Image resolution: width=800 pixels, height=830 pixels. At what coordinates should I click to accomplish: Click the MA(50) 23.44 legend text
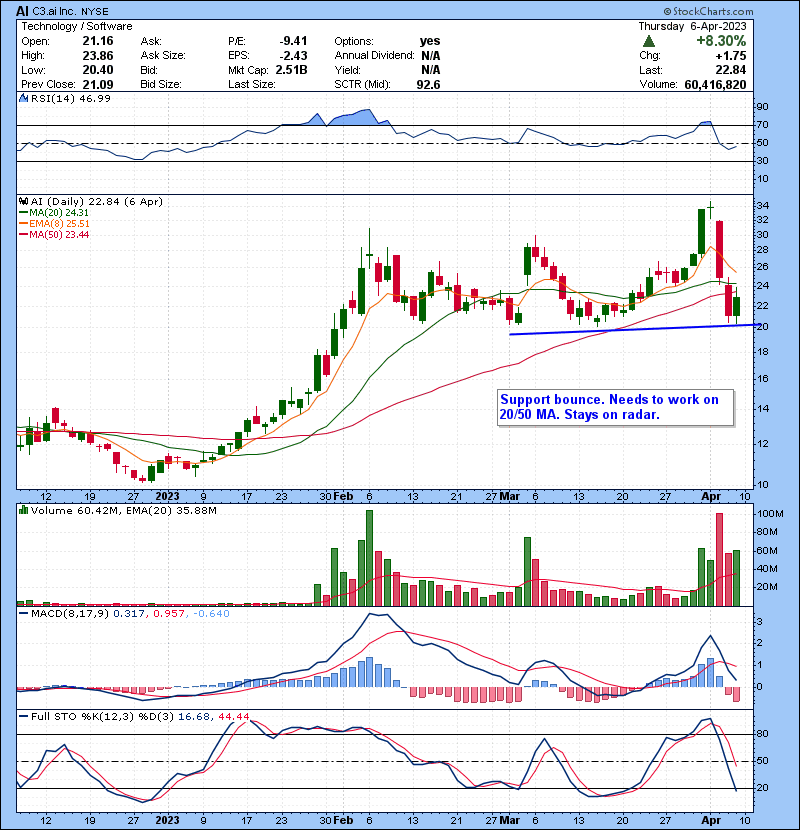[59, 235]
